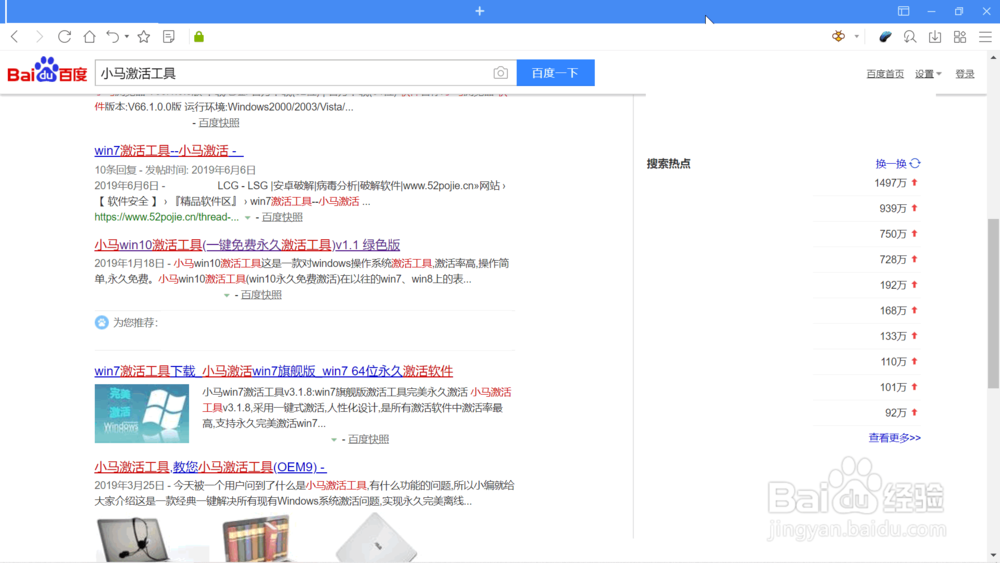The image size is (1000, 563).
Task: Go back with the browser back arrow
Action: 14,37
